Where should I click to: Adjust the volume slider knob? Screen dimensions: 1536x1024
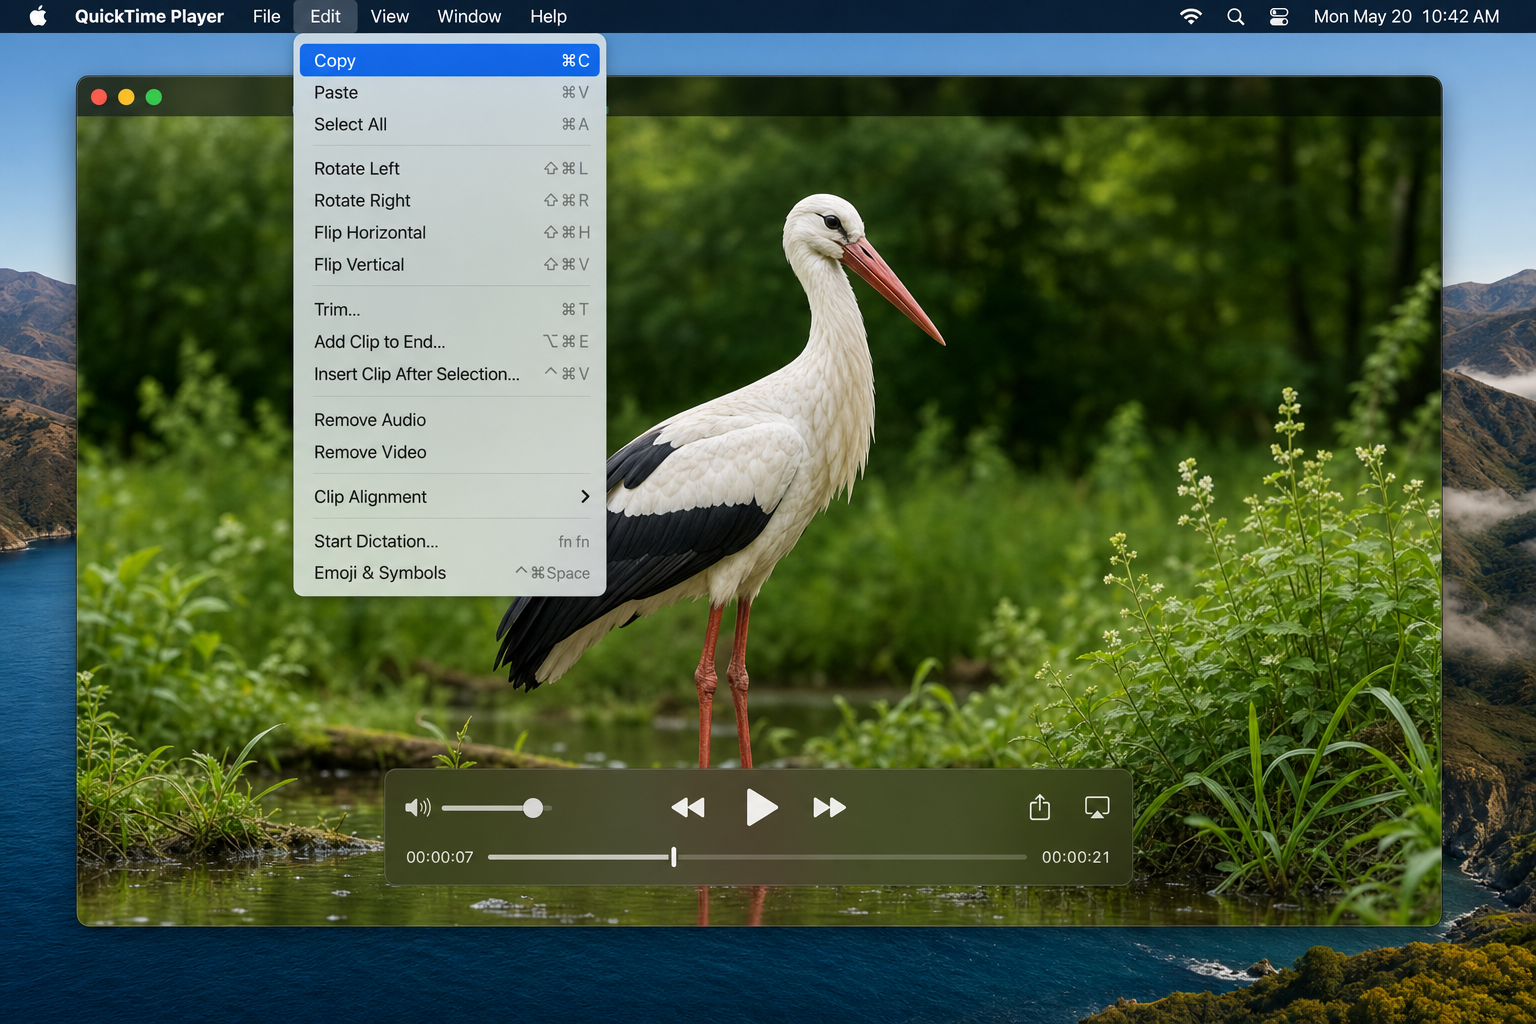click(533, 807)
